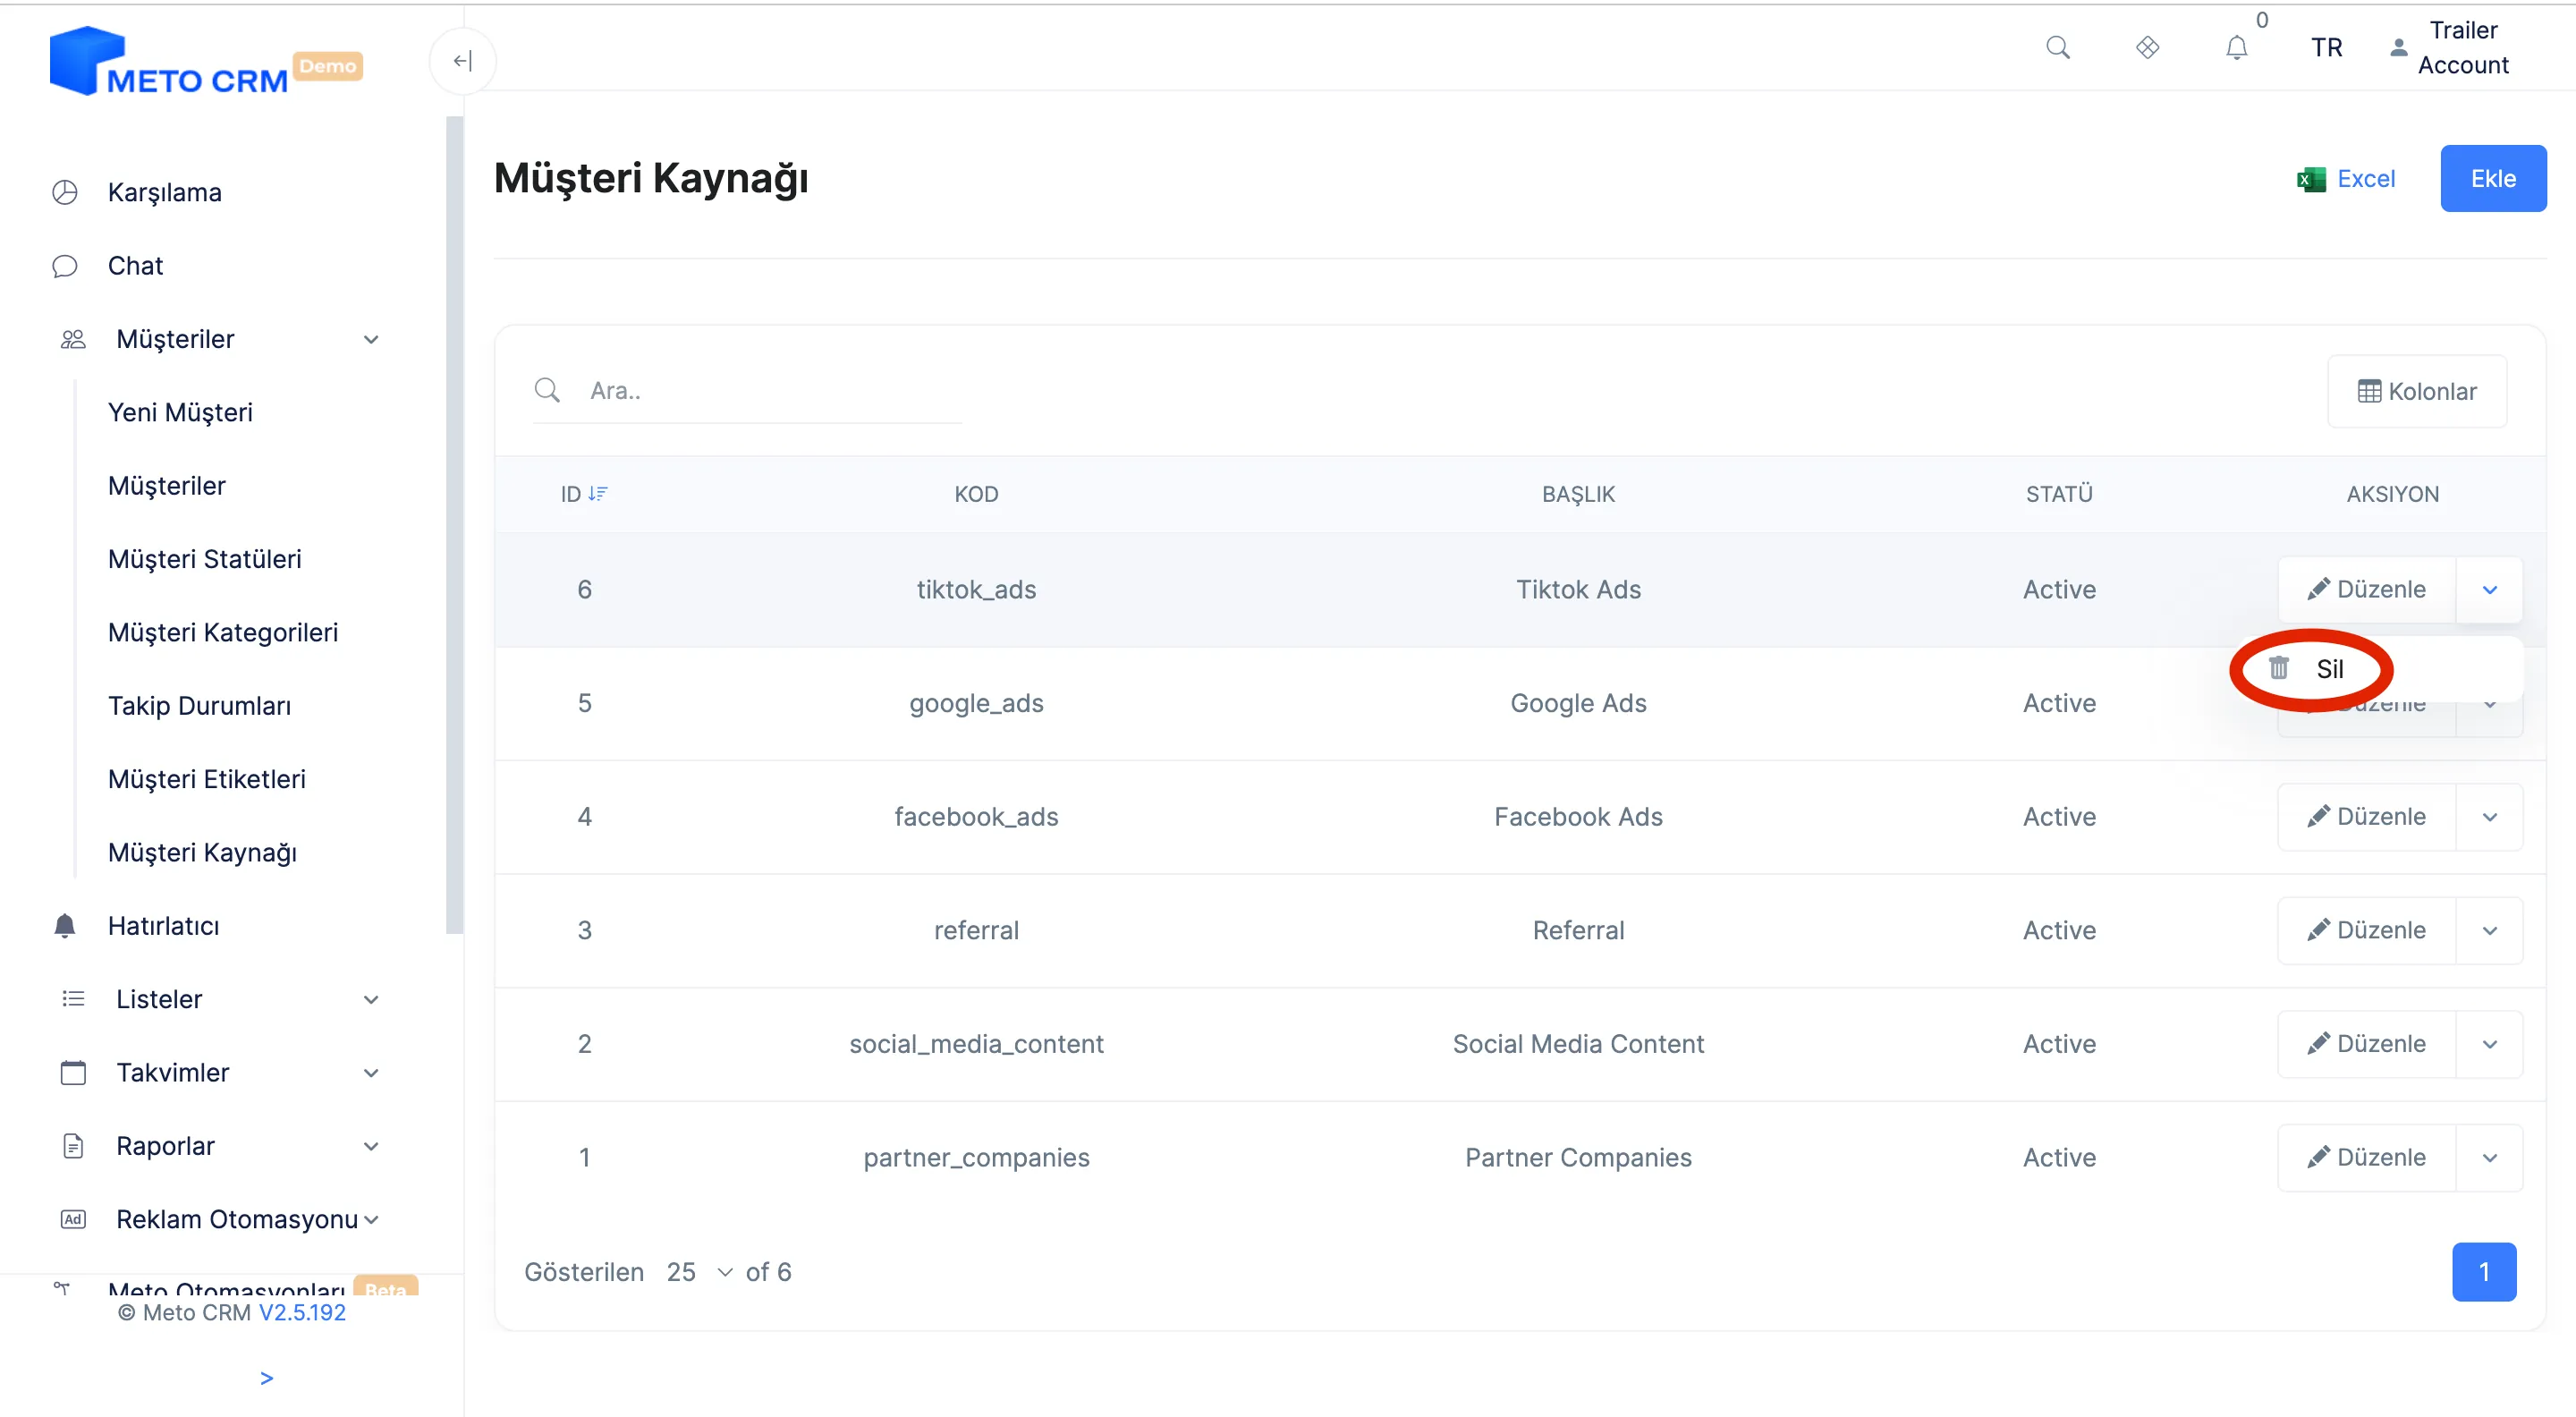Click the Raporlar document icon
This screenshot has height=1417, width=2576.
[73, 1146]
